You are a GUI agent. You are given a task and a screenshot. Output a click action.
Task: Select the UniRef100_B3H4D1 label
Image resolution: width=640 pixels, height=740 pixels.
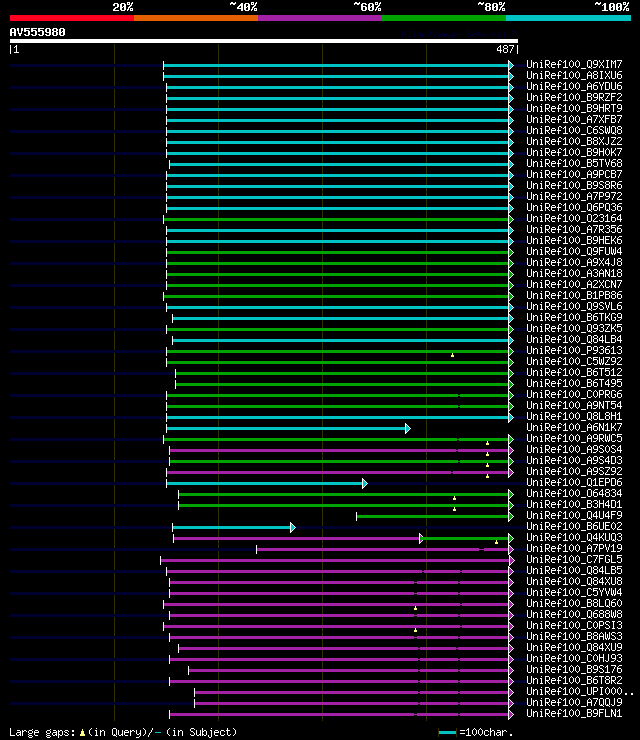[x=574, y=505]
